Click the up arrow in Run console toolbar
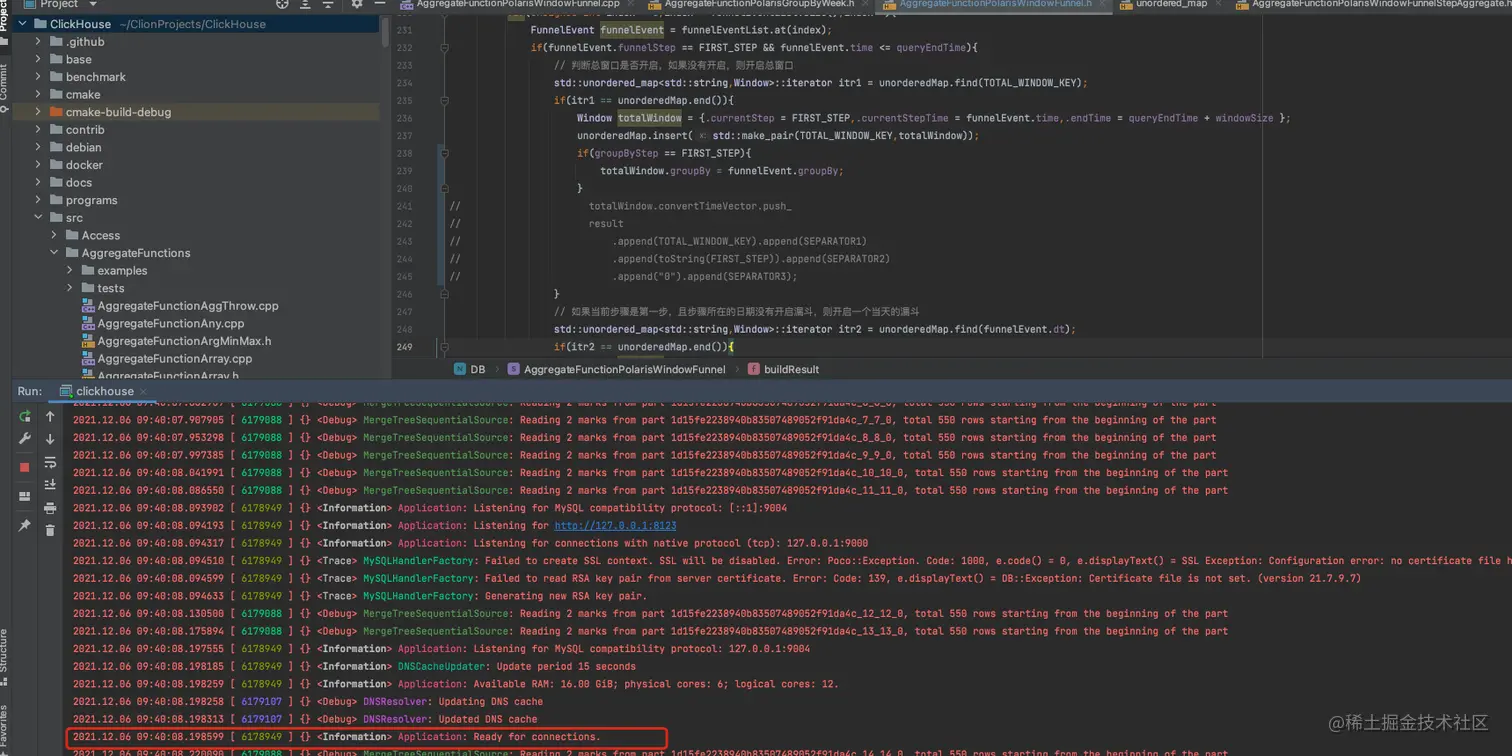The height and width of the screenshot is (756, 1512). (50, 416)
